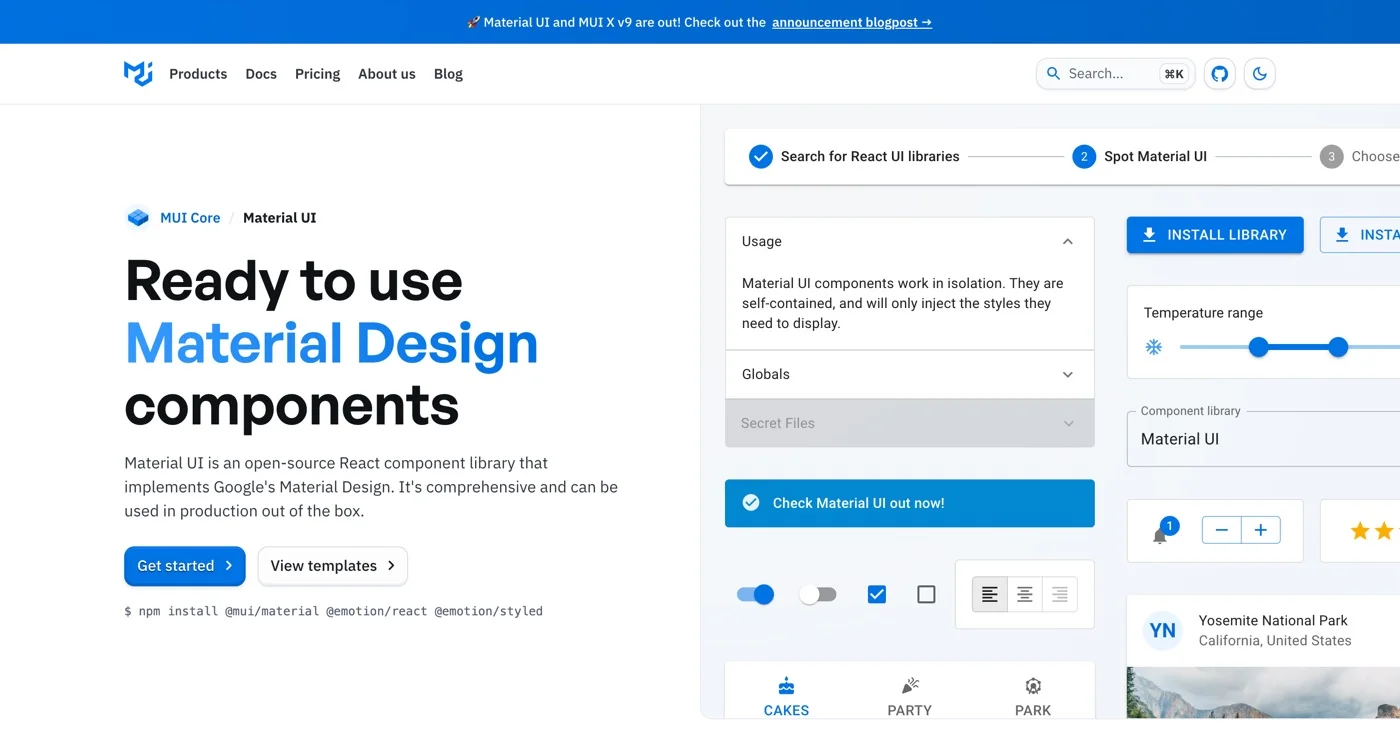
Task: Click the Install Library button
Action: coord(1215,235)
